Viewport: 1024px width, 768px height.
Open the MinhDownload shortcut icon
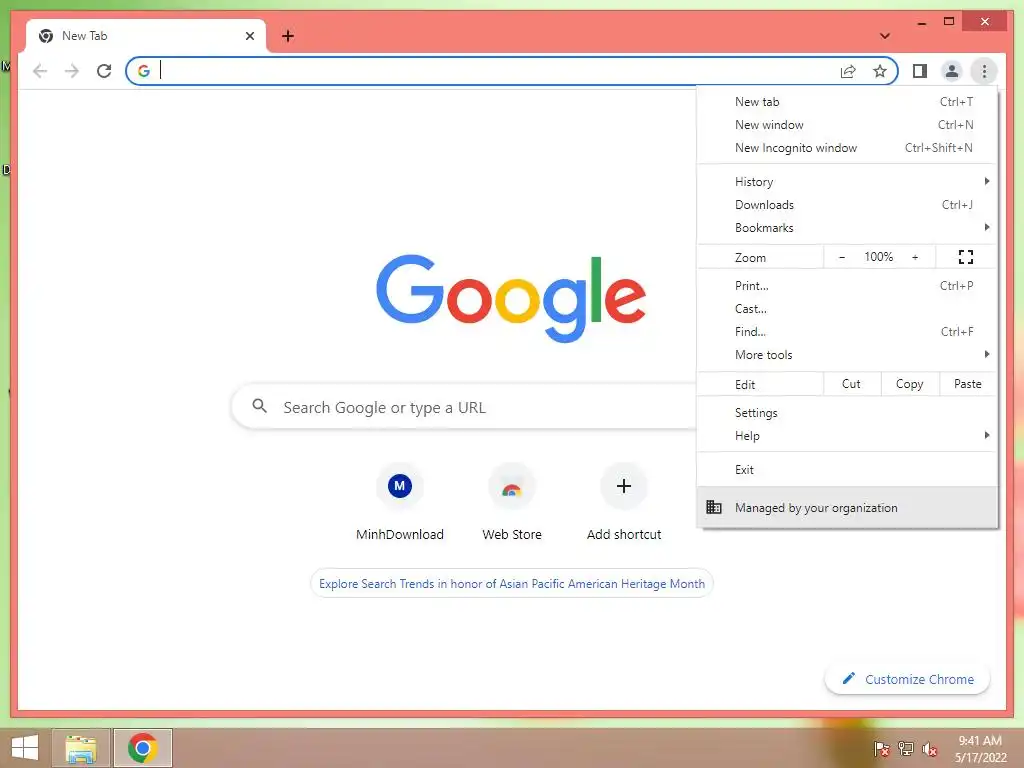[400, 486]
